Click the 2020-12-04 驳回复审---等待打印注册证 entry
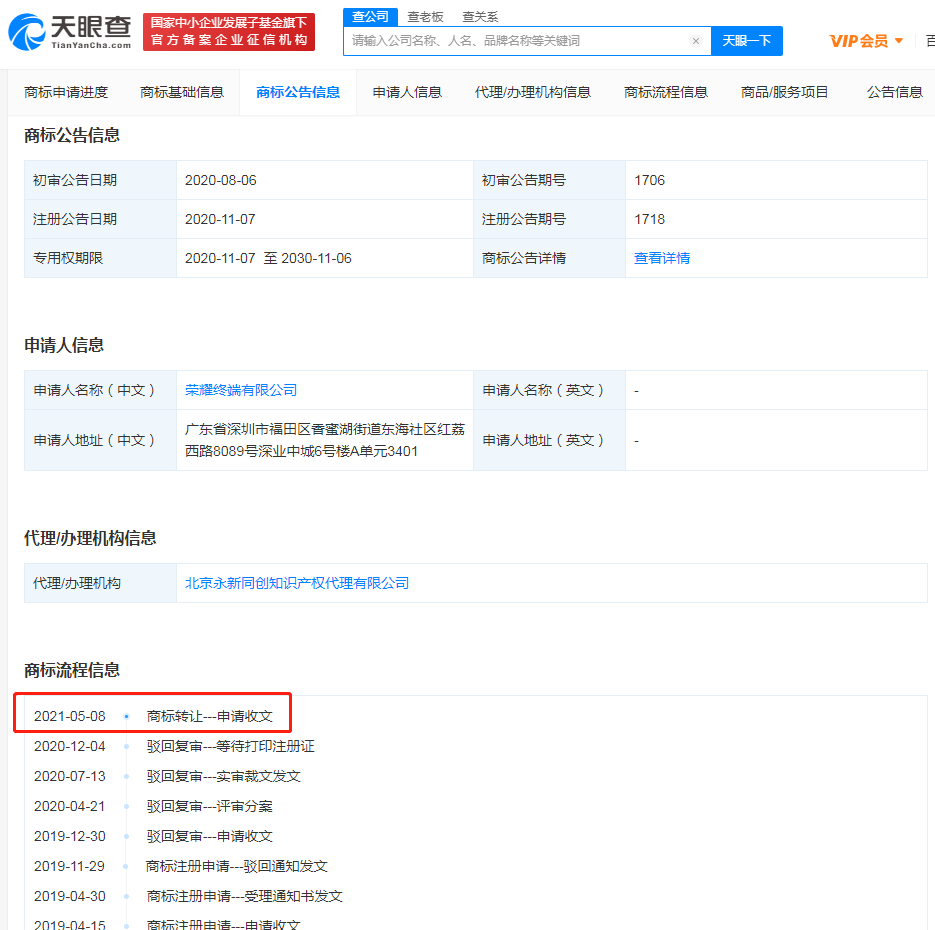Screen dimensions: 935x930 174,746
